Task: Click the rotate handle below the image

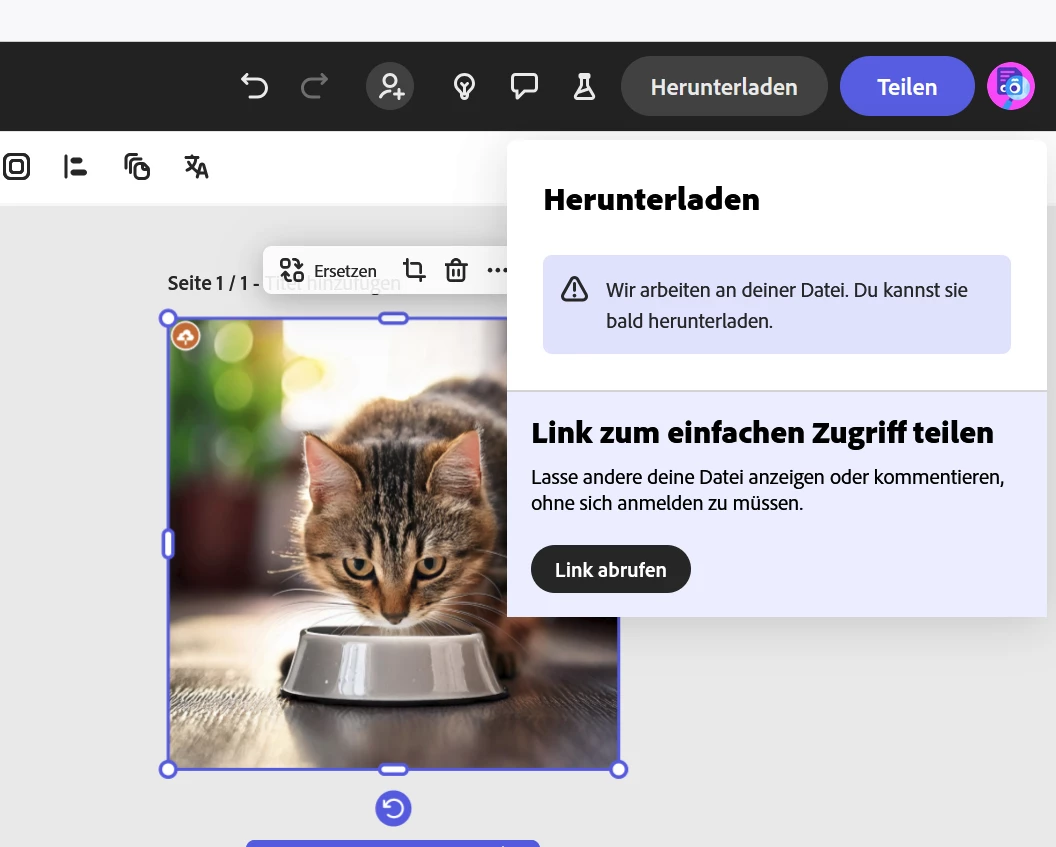Action: 393,808
